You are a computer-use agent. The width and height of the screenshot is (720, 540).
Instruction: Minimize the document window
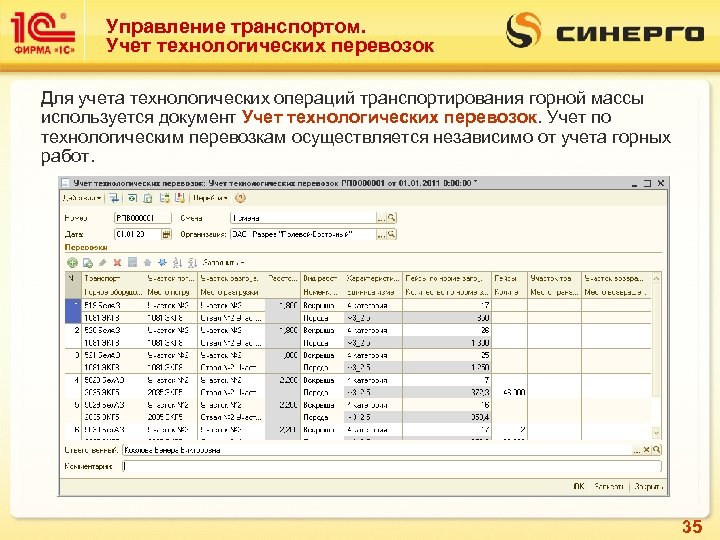pos(635,183)
